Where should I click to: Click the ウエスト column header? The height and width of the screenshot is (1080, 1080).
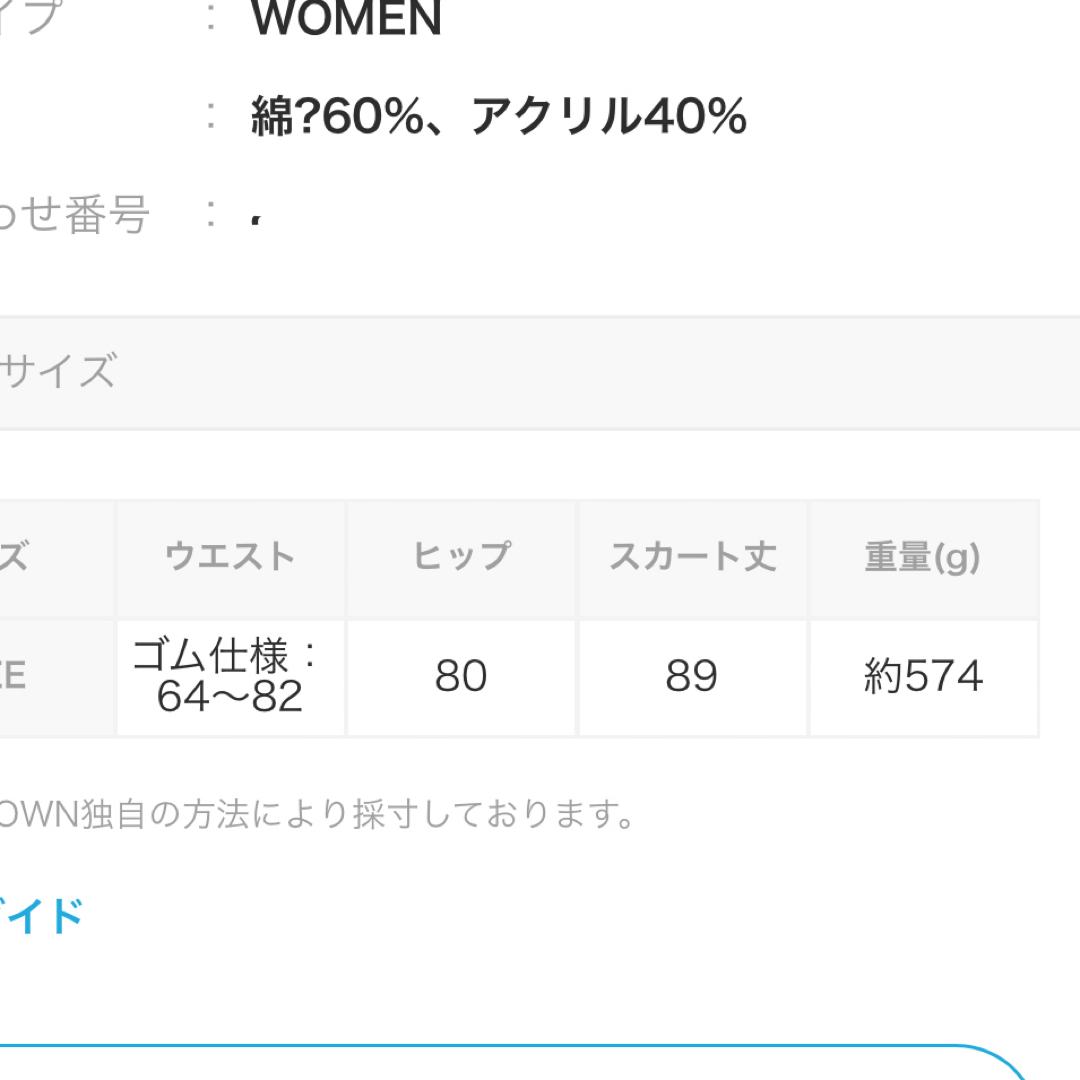coord(230,558)
